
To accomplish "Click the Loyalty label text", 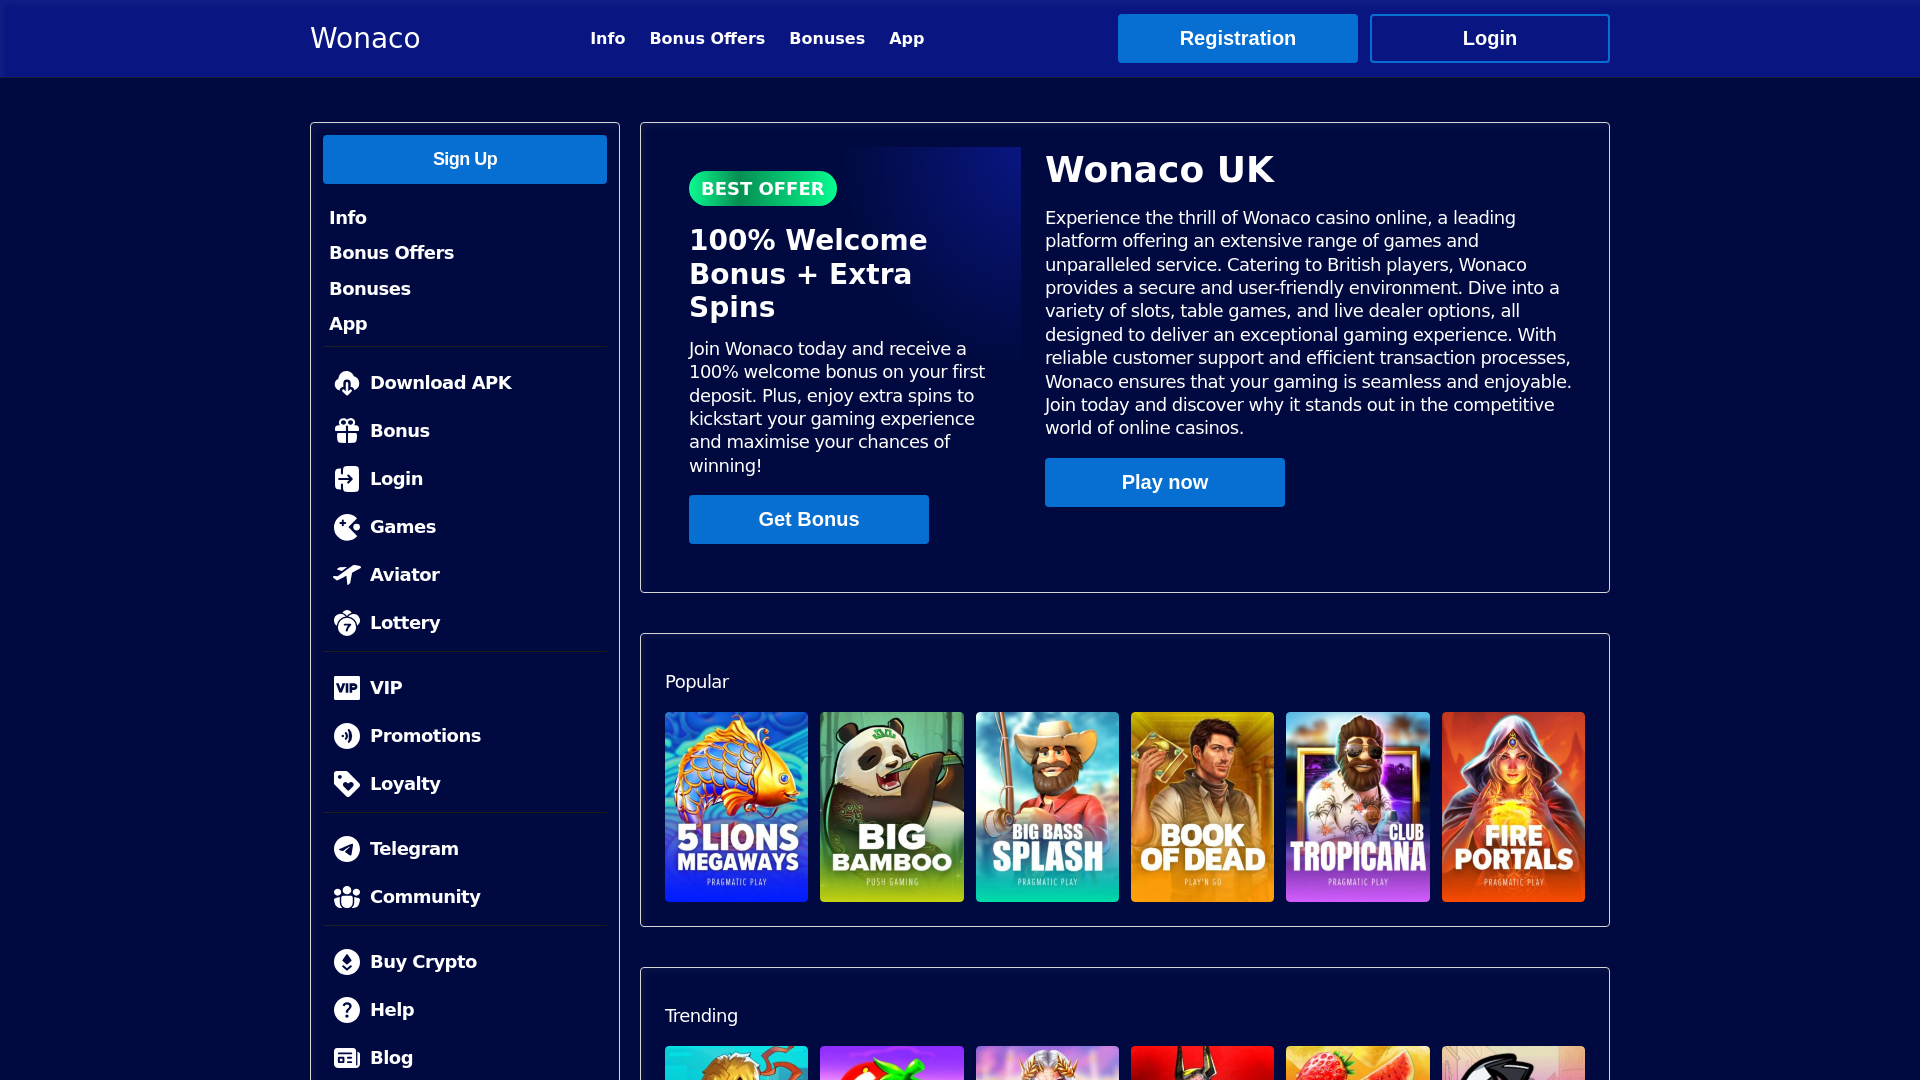I will point(405,784).
